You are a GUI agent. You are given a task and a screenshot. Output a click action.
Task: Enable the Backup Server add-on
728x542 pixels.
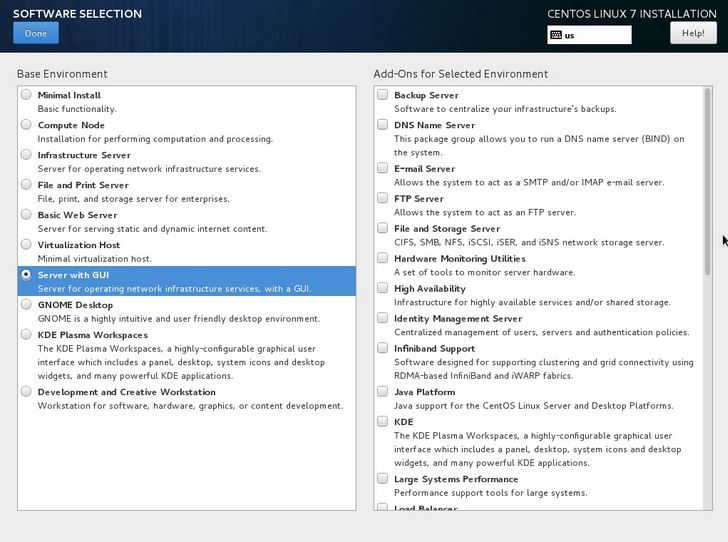tap(383, 95)
